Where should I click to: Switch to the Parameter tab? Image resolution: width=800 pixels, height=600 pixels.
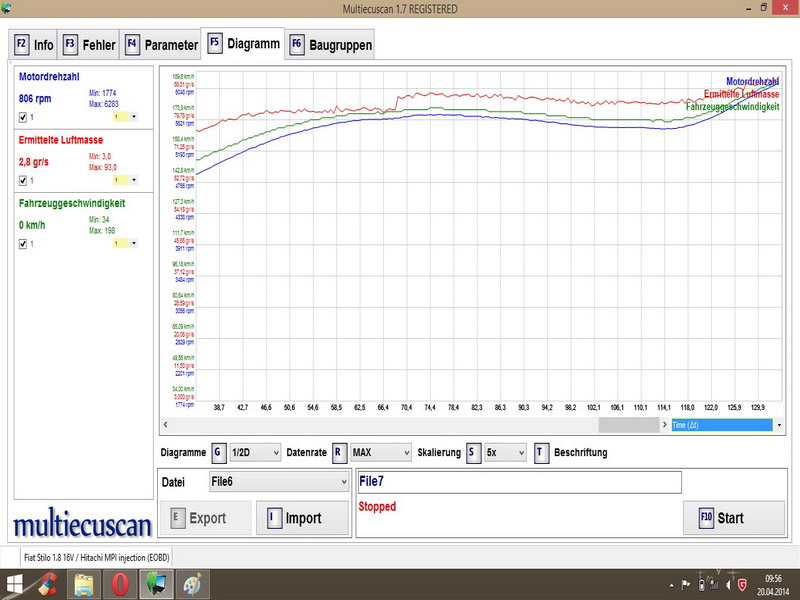click(162, 45)
